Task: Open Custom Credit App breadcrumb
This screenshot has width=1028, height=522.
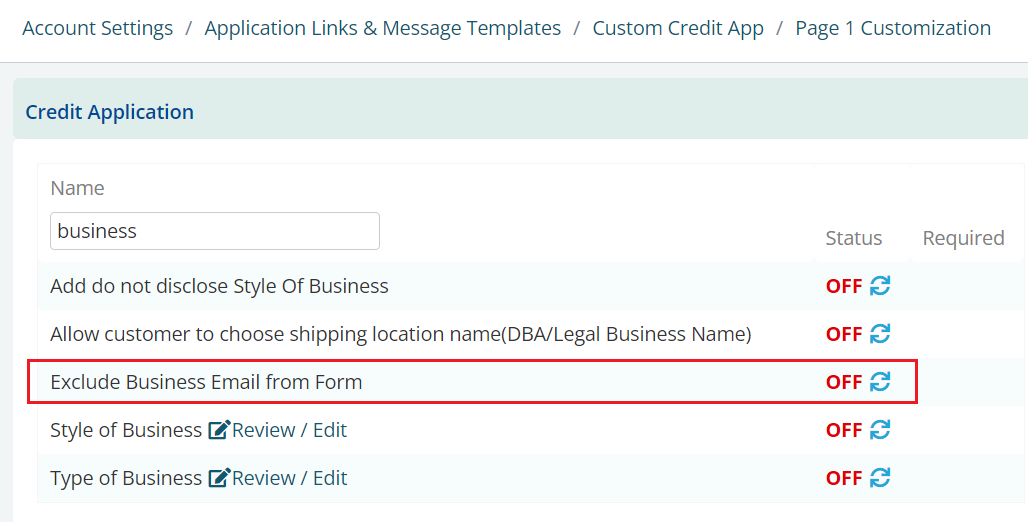Action: [x=678, y=28]
